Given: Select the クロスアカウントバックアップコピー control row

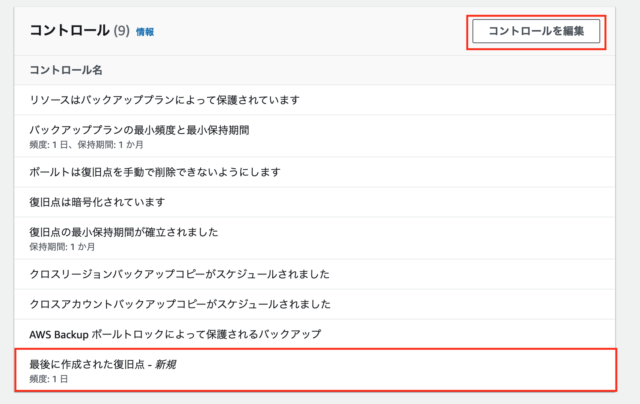Looking at the screenshot, I should coord(315,304).
